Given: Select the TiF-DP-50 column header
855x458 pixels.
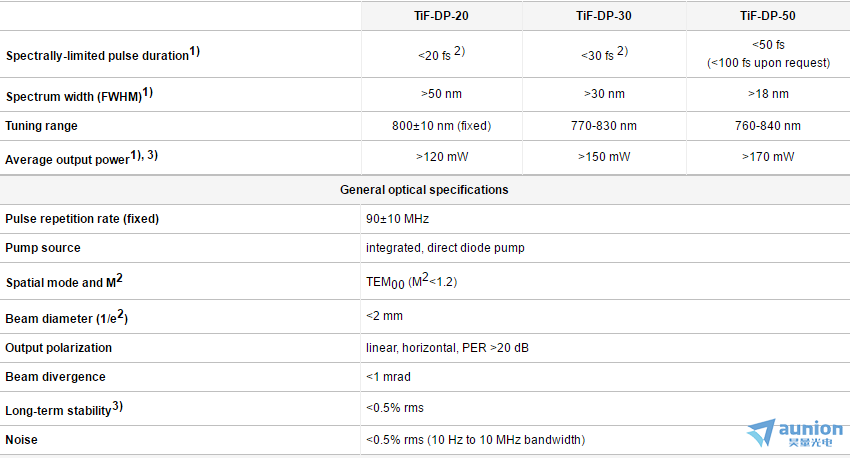Looking at the screenshot, I should tap(768, 16).
